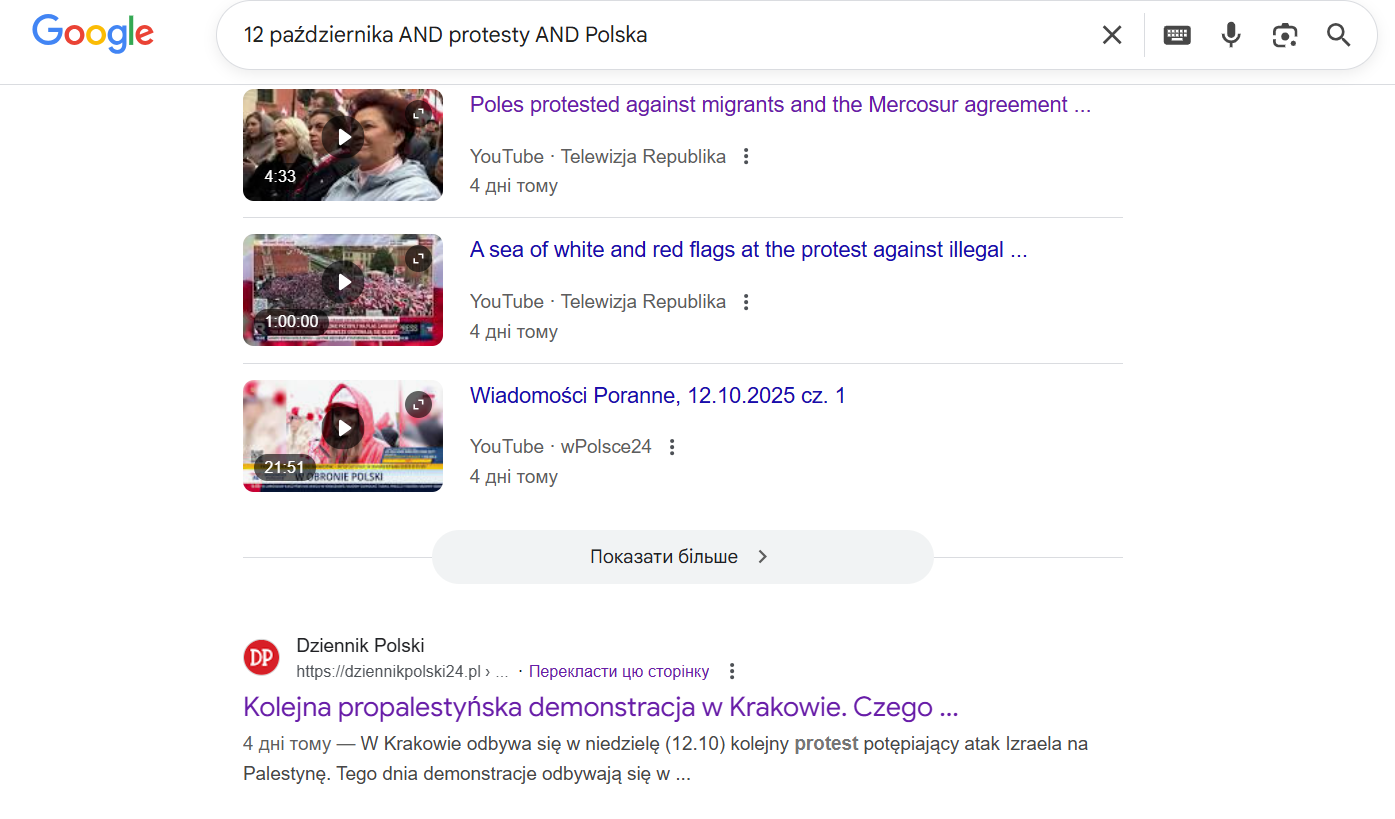This screenshot has width=1395, height=819.
Task: Expand preview on the Mercosur protest thumbnail
Action: [418, 114]
